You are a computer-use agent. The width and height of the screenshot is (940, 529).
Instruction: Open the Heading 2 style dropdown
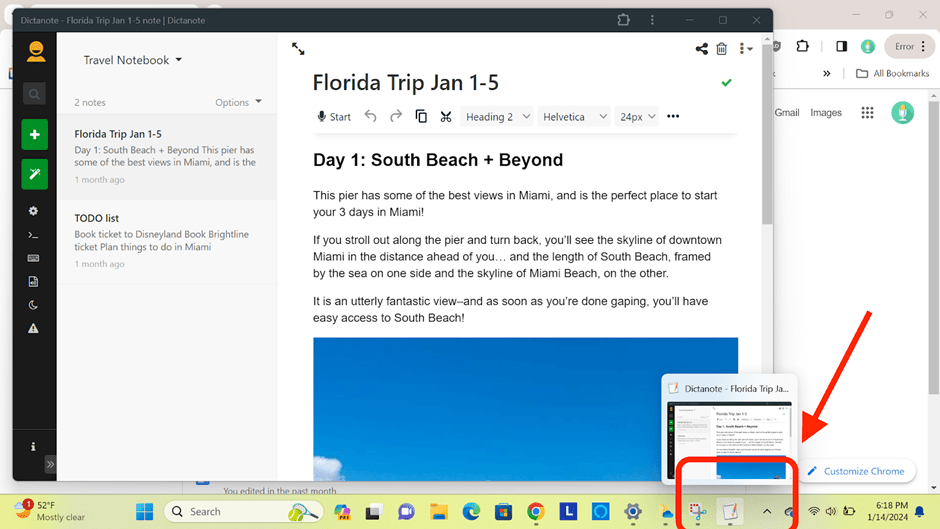tap(497, 116)
